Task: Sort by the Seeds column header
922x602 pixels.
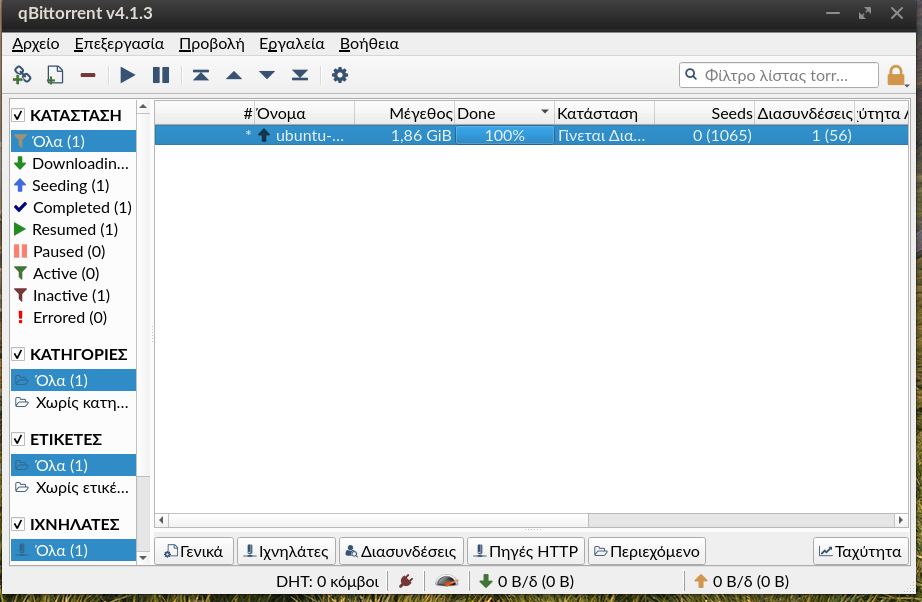Action: click(704, 113)
